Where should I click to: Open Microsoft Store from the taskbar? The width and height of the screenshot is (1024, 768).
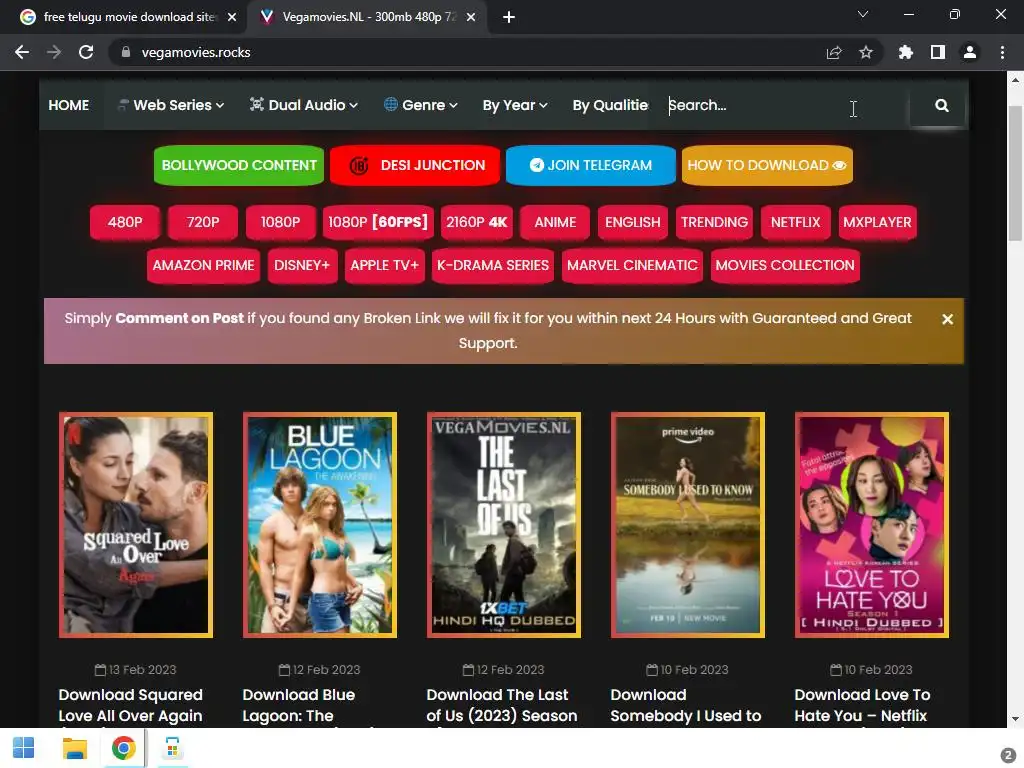(x=172, y=748)
